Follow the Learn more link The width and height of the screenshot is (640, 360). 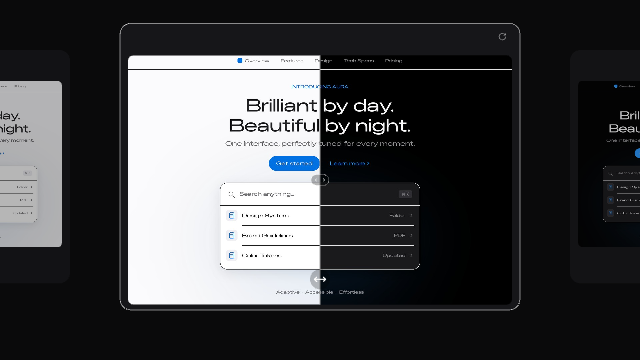[x=349, y=163]
